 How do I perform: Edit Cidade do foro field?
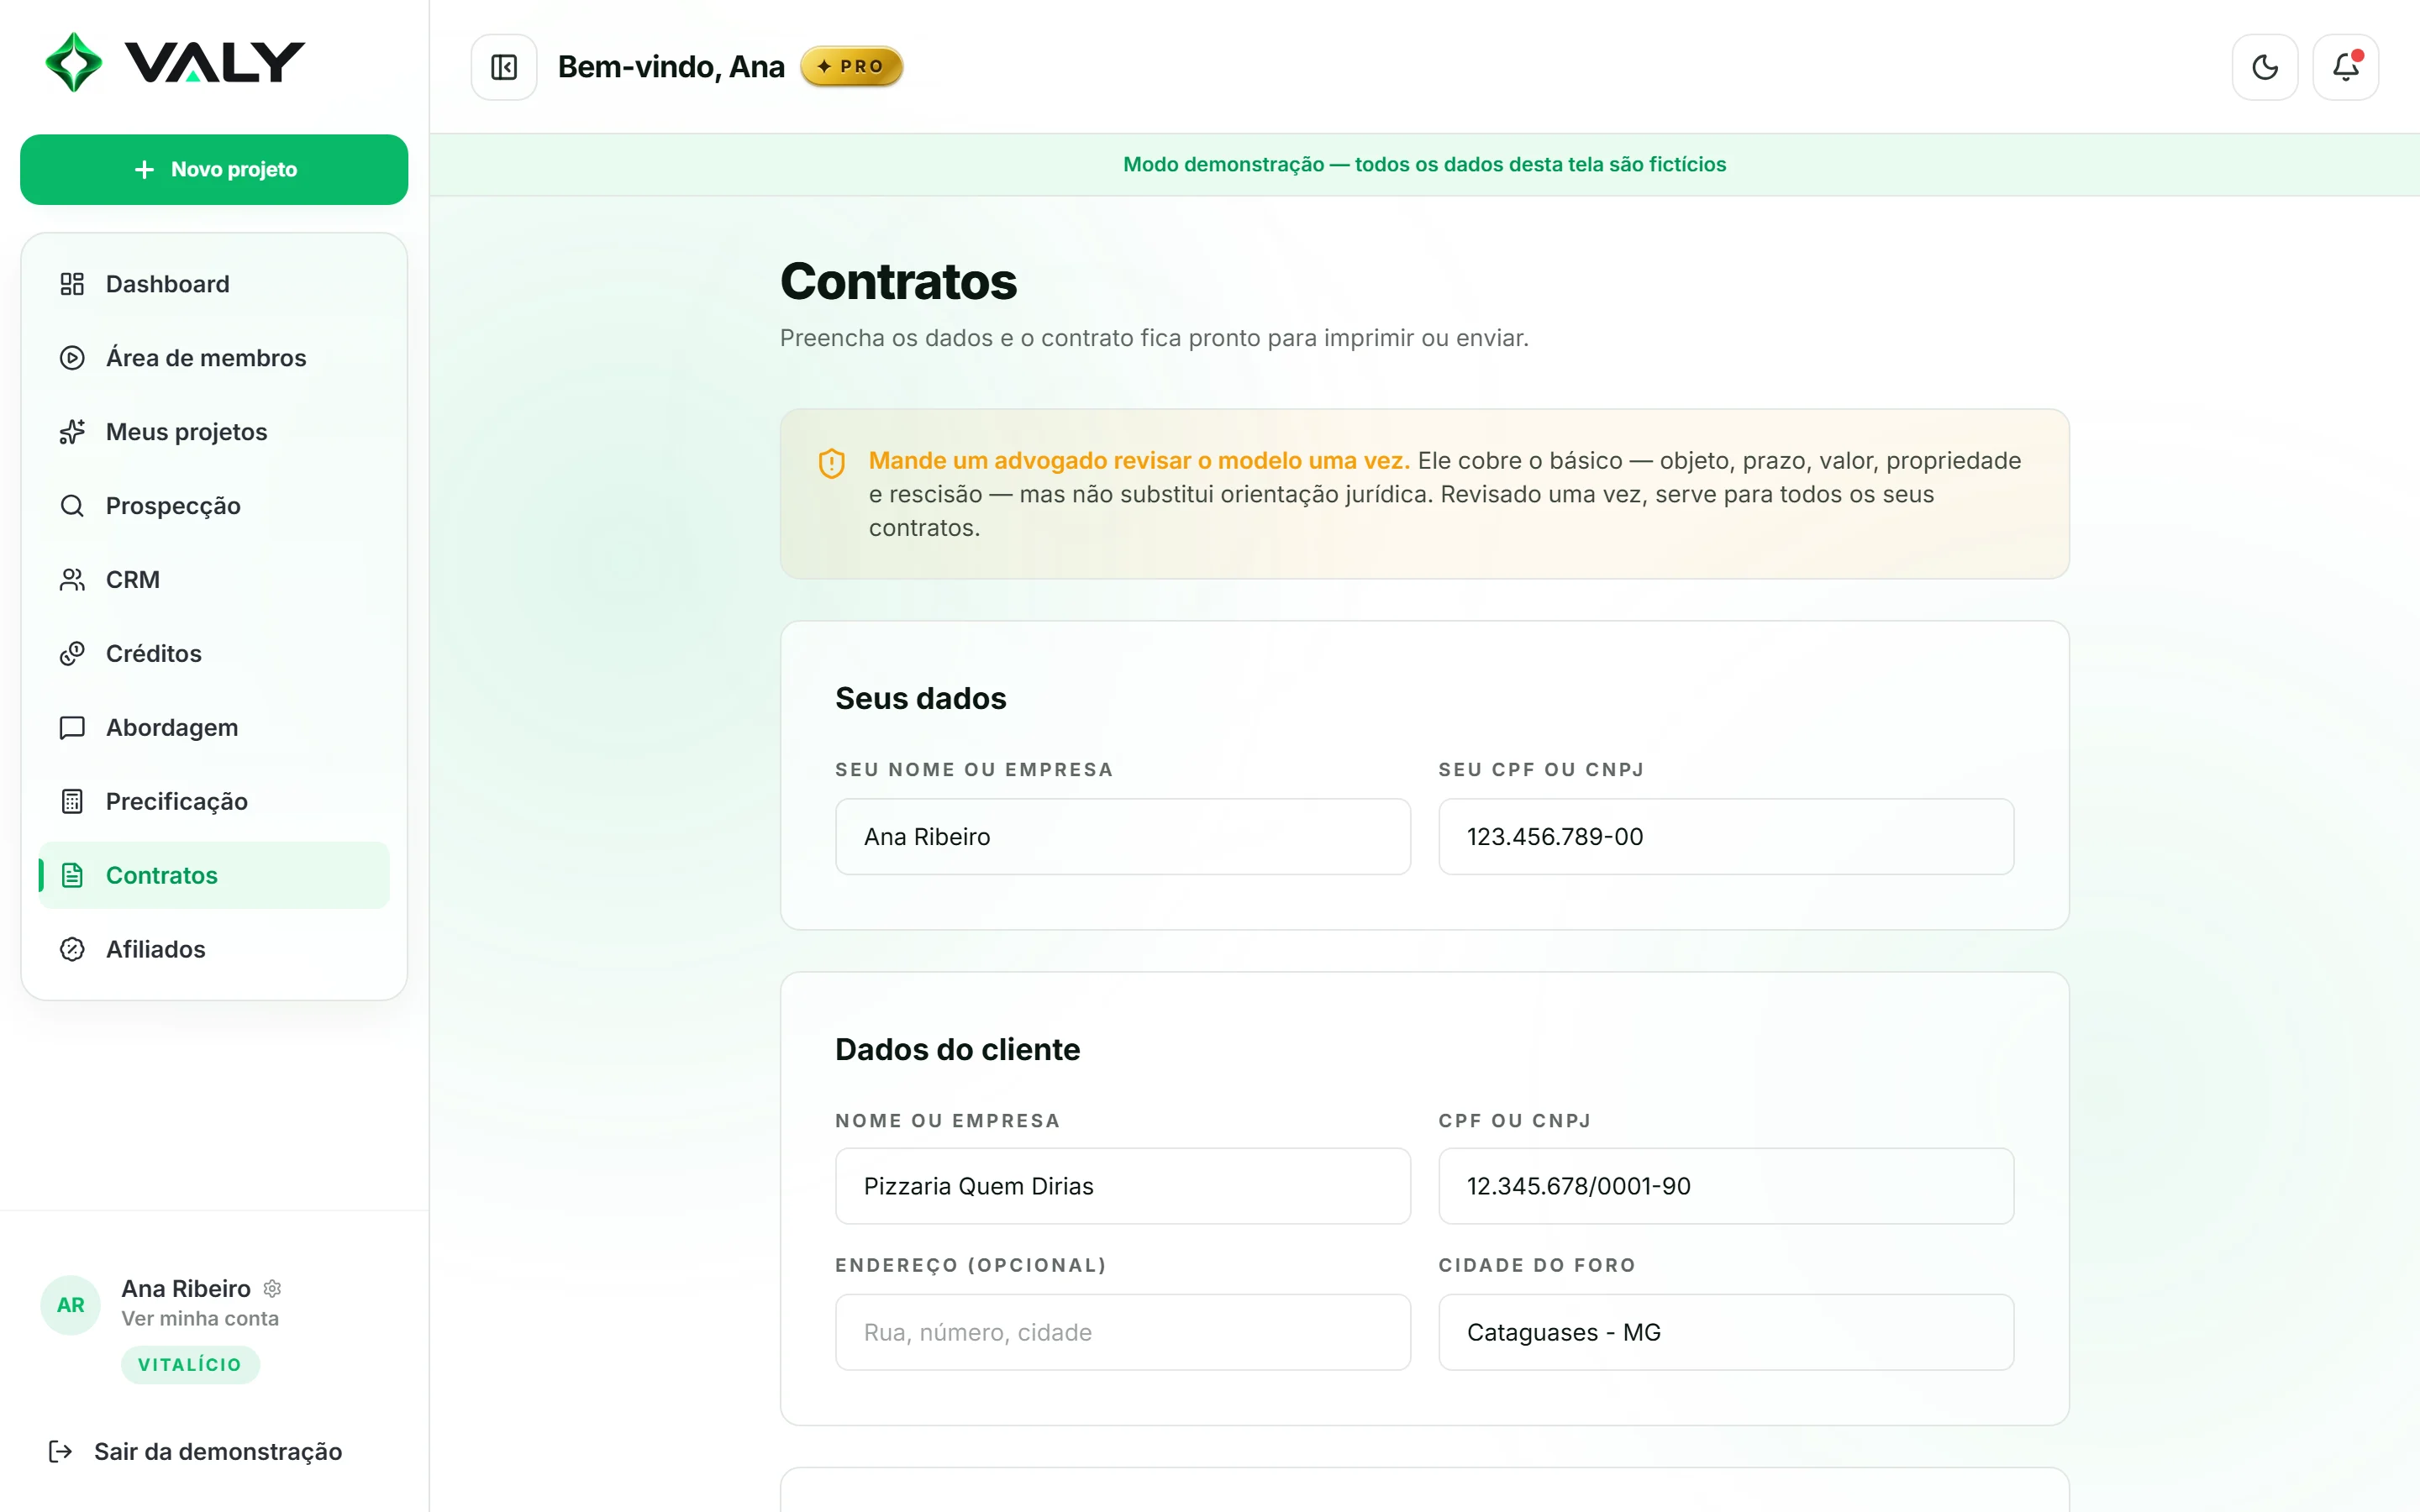pyautogui.click(x=1725, y=1333)
